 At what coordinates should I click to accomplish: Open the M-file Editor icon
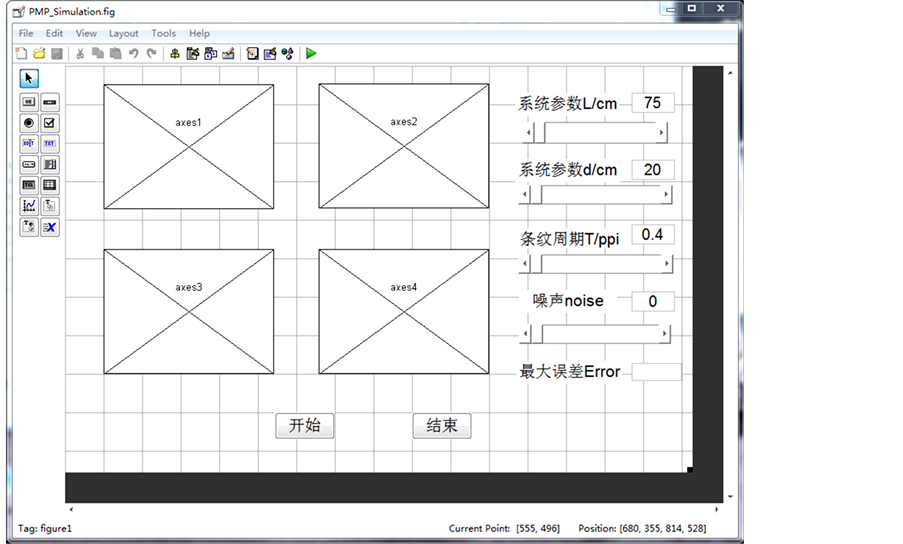pos(252,54)
